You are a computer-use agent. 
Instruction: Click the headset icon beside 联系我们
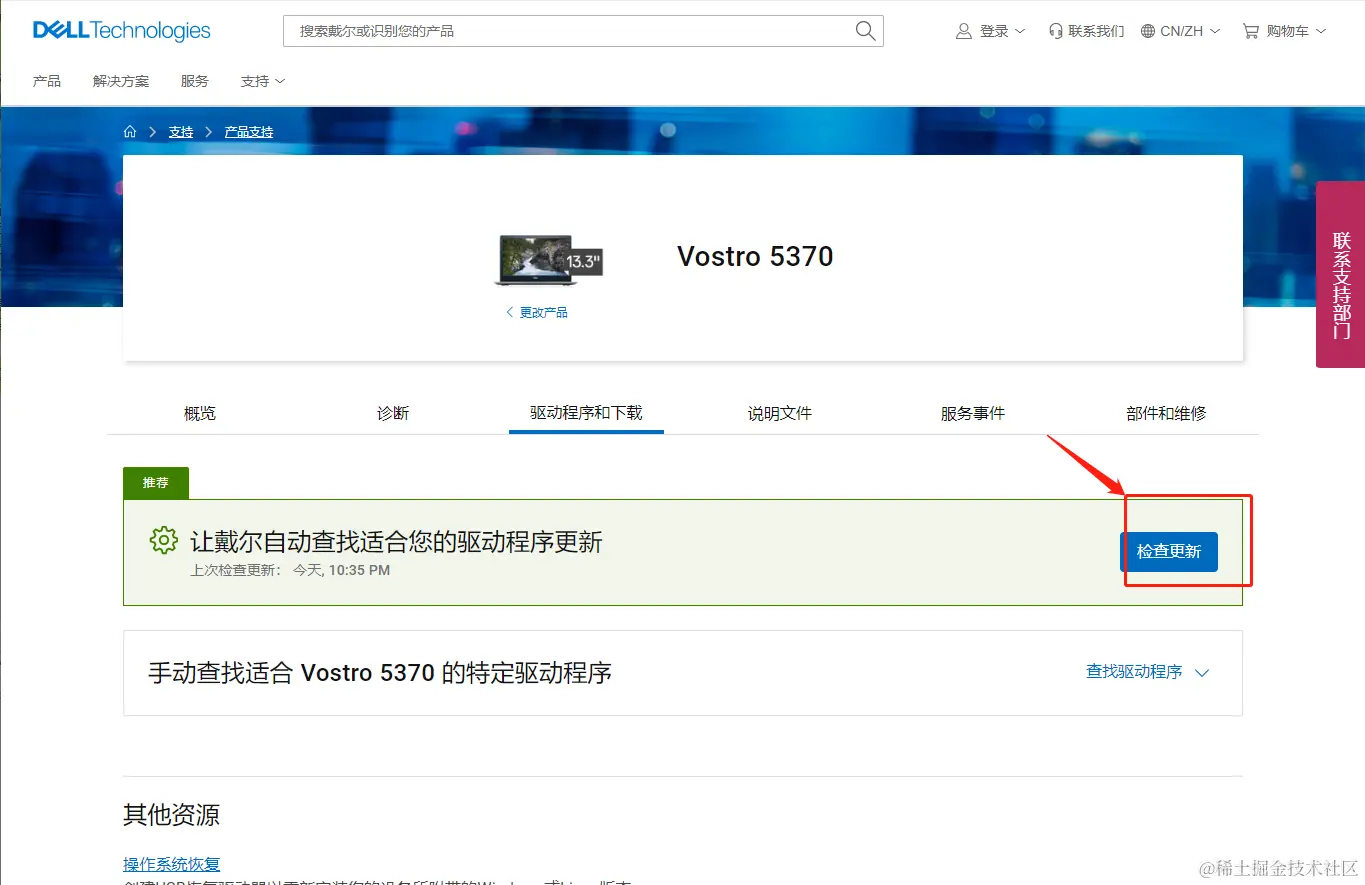tap(1055, 31)
